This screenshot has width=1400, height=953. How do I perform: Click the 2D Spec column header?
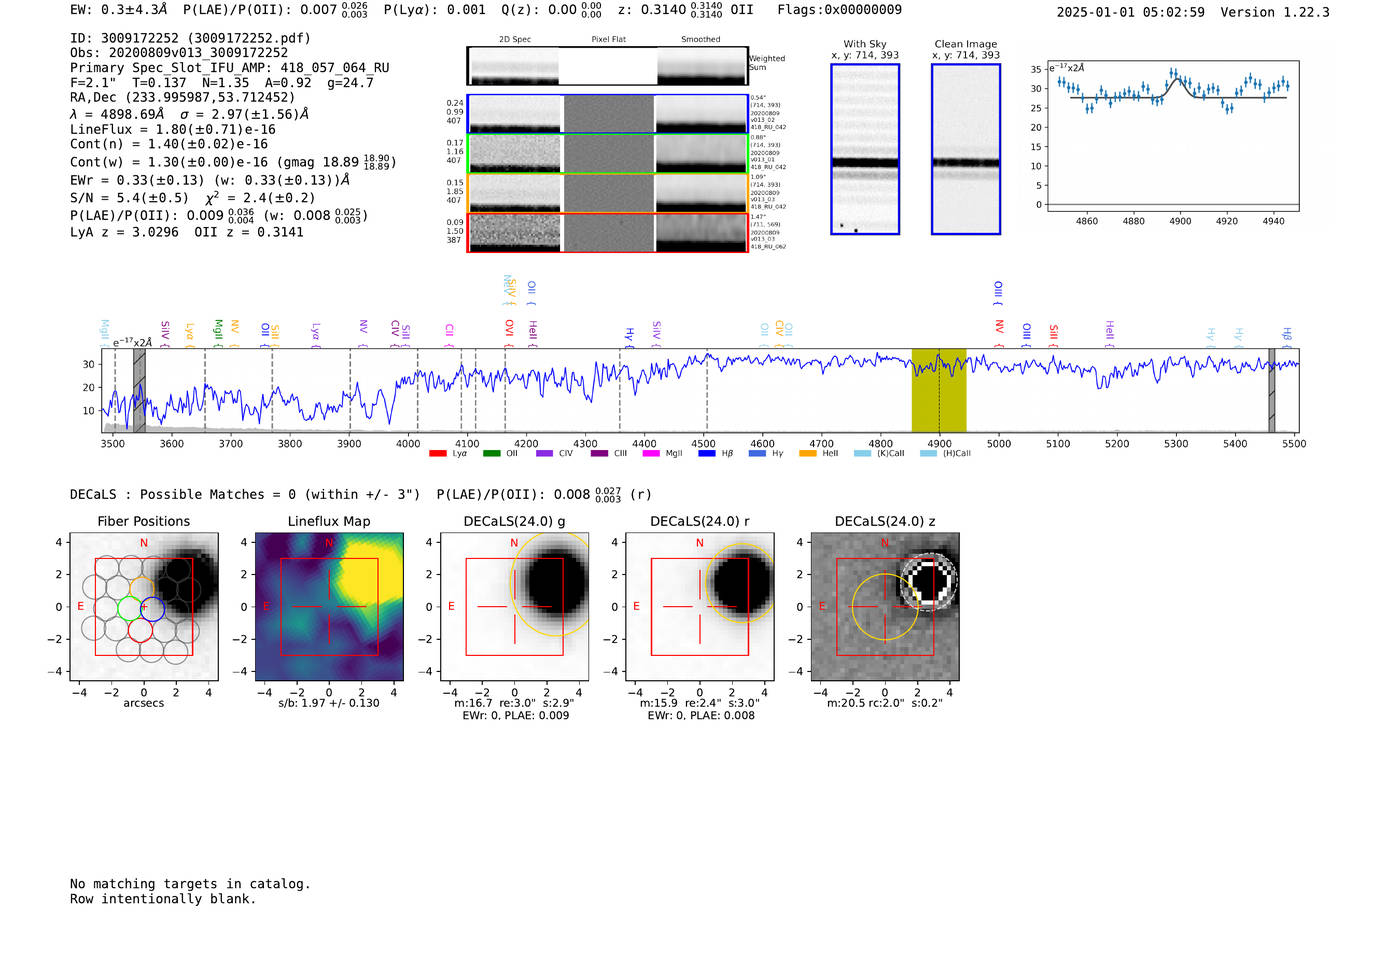click(515, 39)
